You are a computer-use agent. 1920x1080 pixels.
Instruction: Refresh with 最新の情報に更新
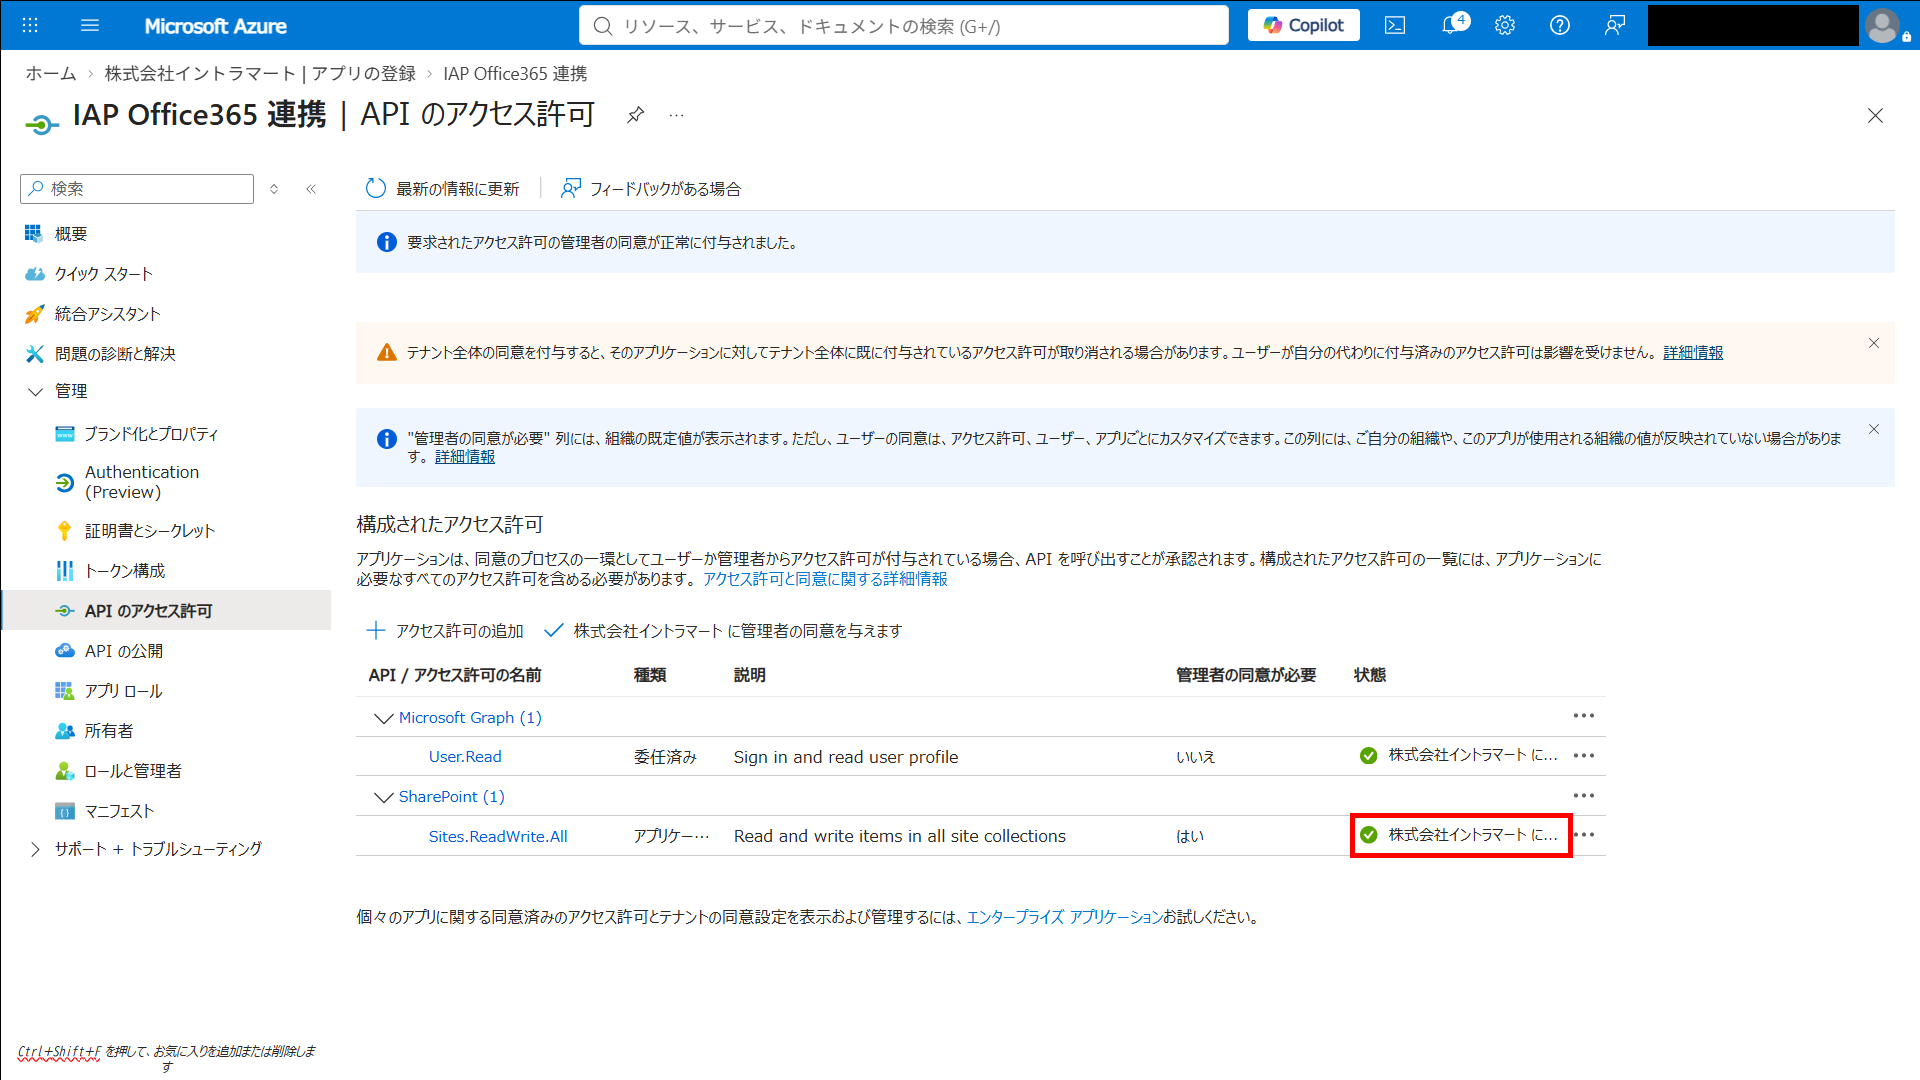pyautogui.click(x=443, y=189)
